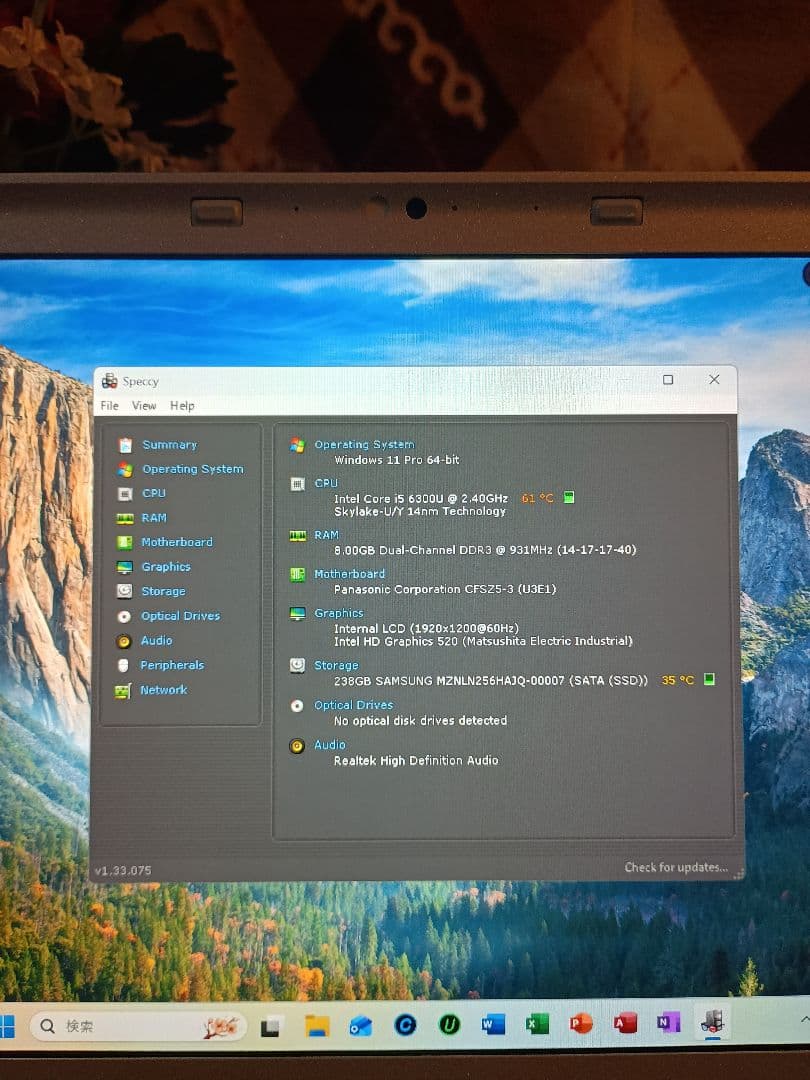Click the CPU heading in summary panel
810x1080 pixels.
326,484
